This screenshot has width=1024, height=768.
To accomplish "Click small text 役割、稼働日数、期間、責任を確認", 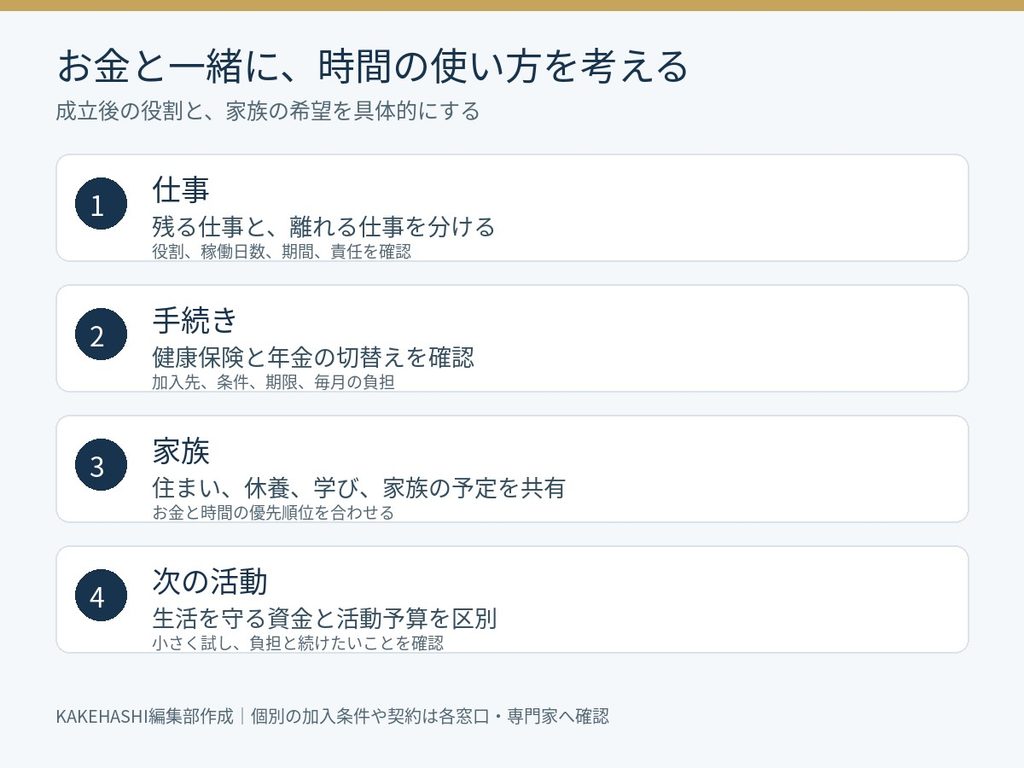I will coord(281,251).
